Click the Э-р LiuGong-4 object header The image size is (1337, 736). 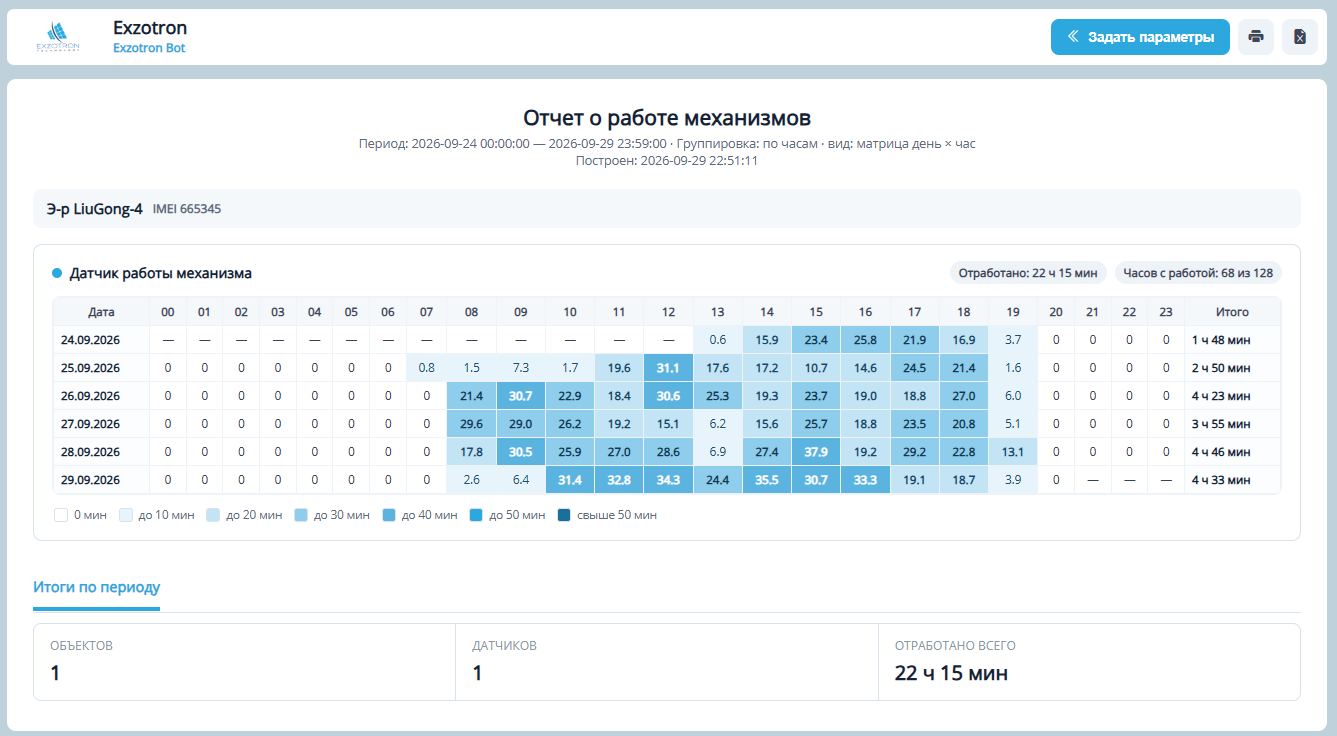click(667, 209)
